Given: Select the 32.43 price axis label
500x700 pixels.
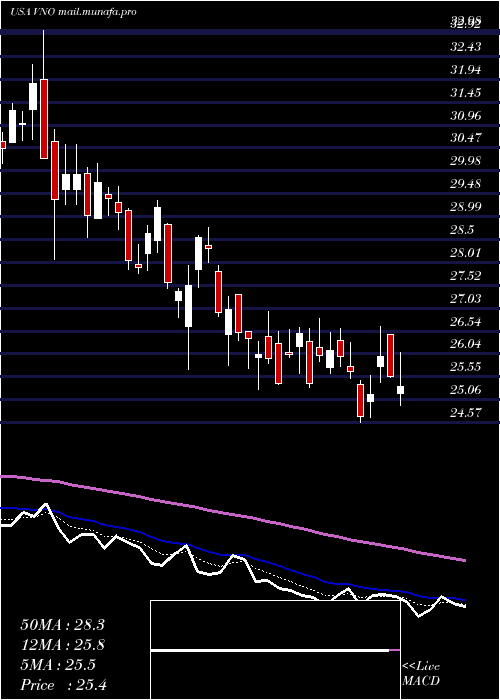Looking at the screenshot, I should (x=466, y=46).
